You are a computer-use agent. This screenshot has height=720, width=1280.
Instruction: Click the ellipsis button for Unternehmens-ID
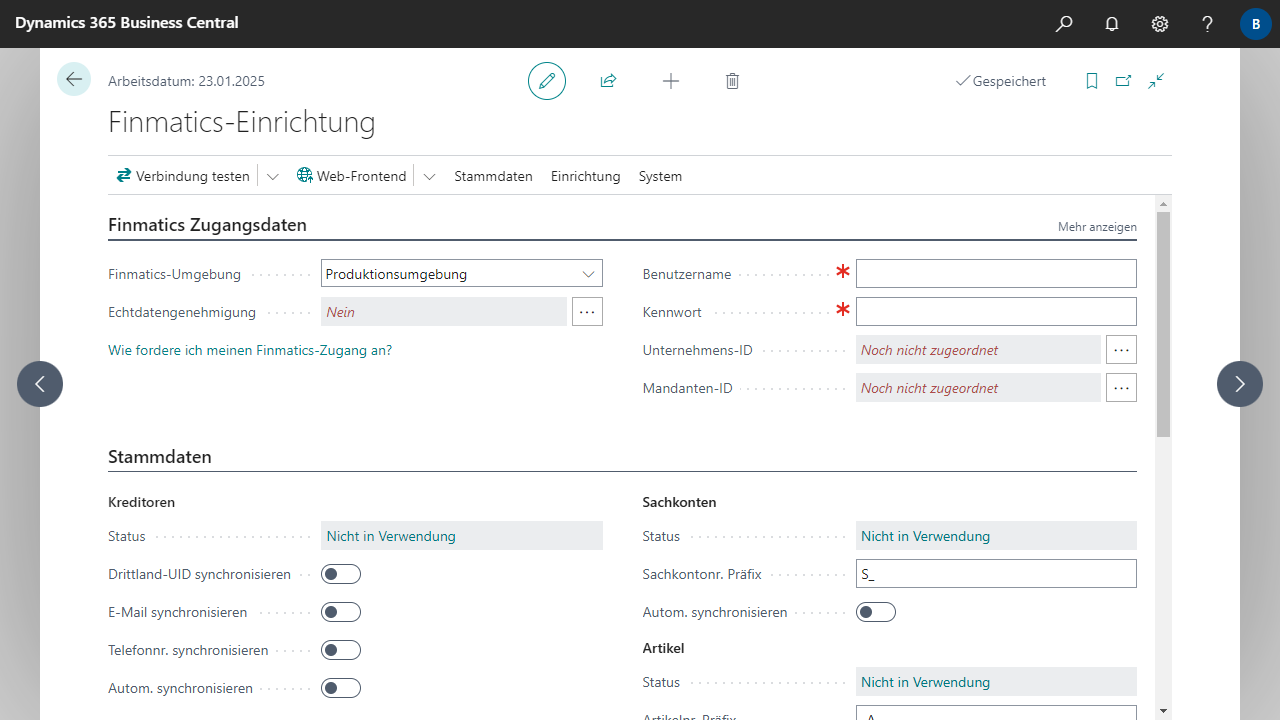[1122, 350]
